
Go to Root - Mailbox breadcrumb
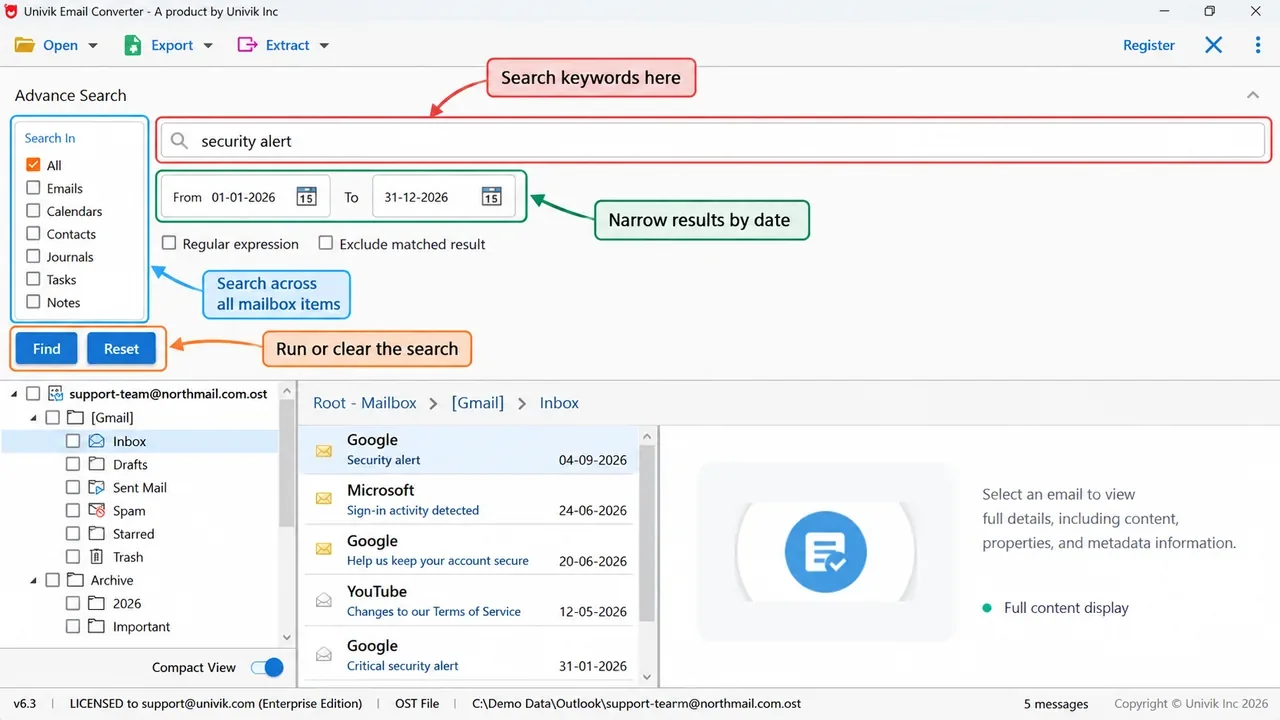[365, 403]
